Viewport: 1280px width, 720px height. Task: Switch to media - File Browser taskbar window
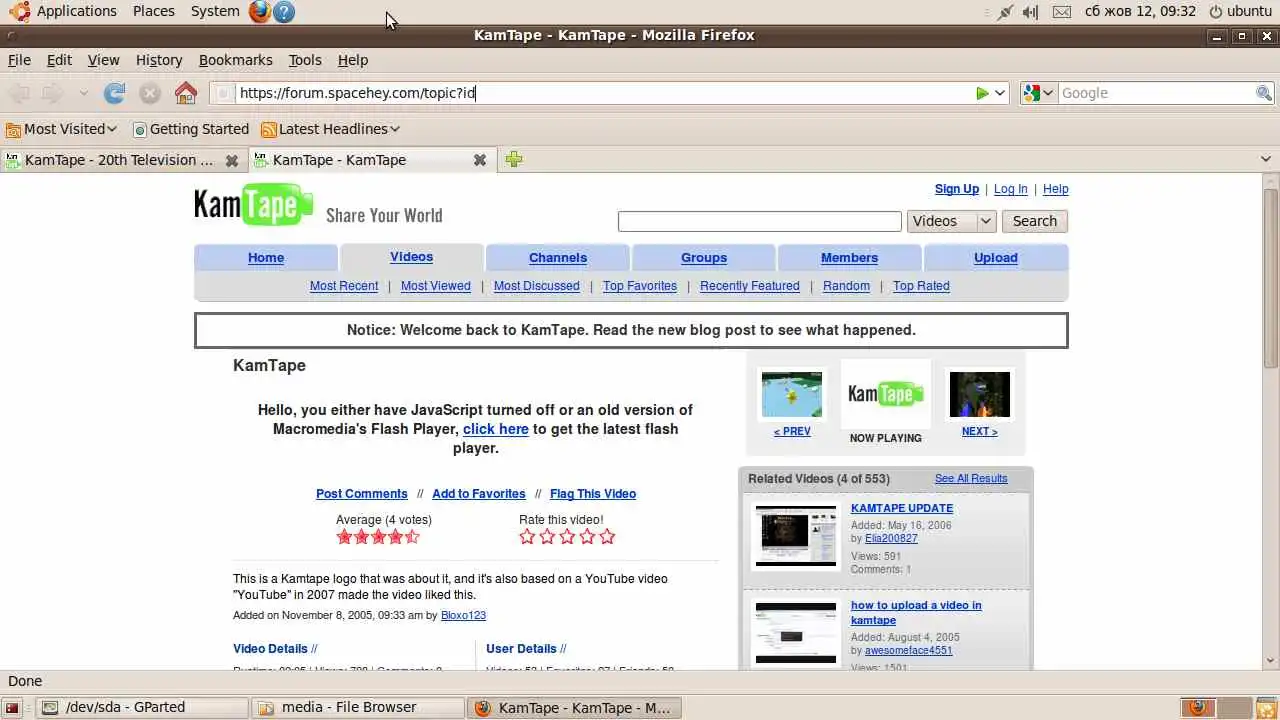click(358, 708)
